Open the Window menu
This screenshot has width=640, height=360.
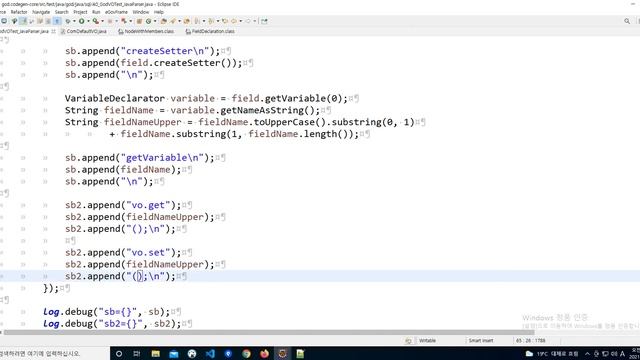tap(140, 12)
